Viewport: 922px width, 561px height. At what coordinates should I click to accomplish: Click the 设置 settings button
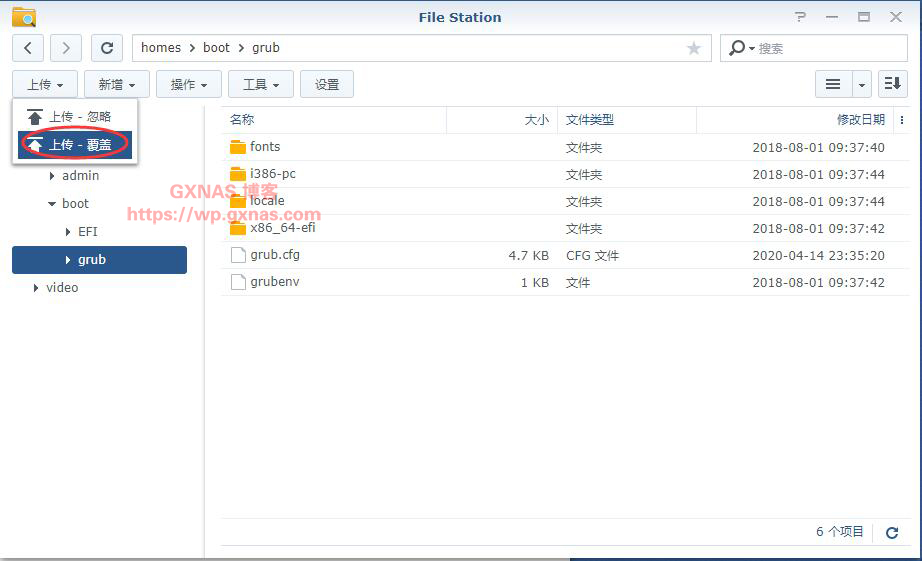pos(327,84)
